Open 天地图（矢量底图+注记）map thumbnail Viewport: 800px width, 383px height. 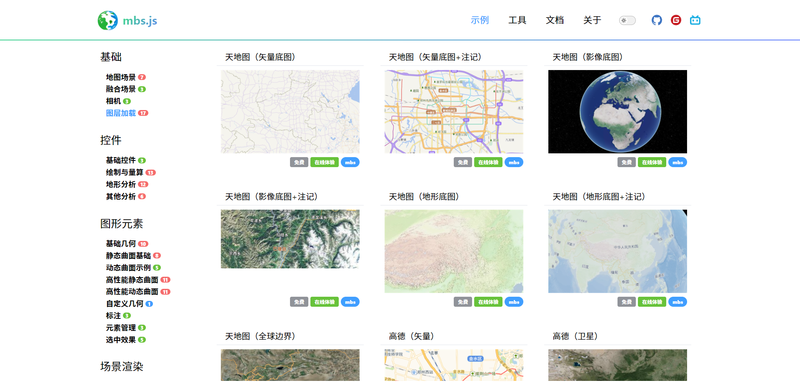454,112
